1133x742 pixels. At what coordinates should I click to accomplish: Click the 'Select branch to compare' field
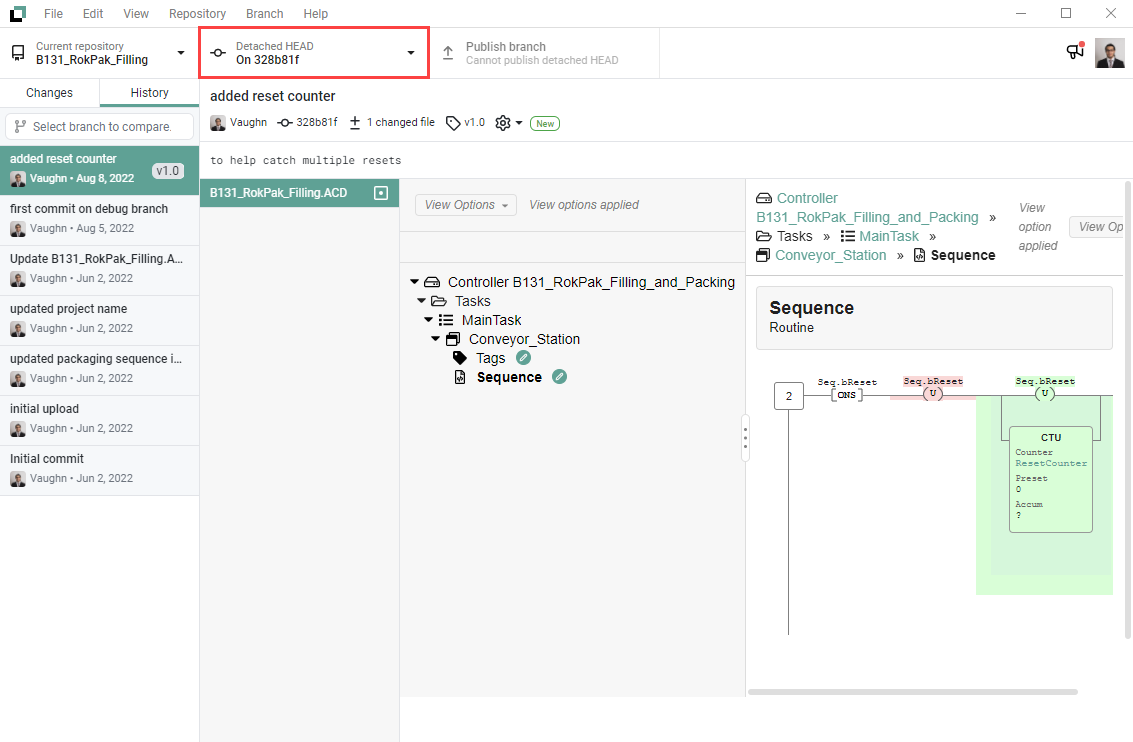tap(99, 127)
